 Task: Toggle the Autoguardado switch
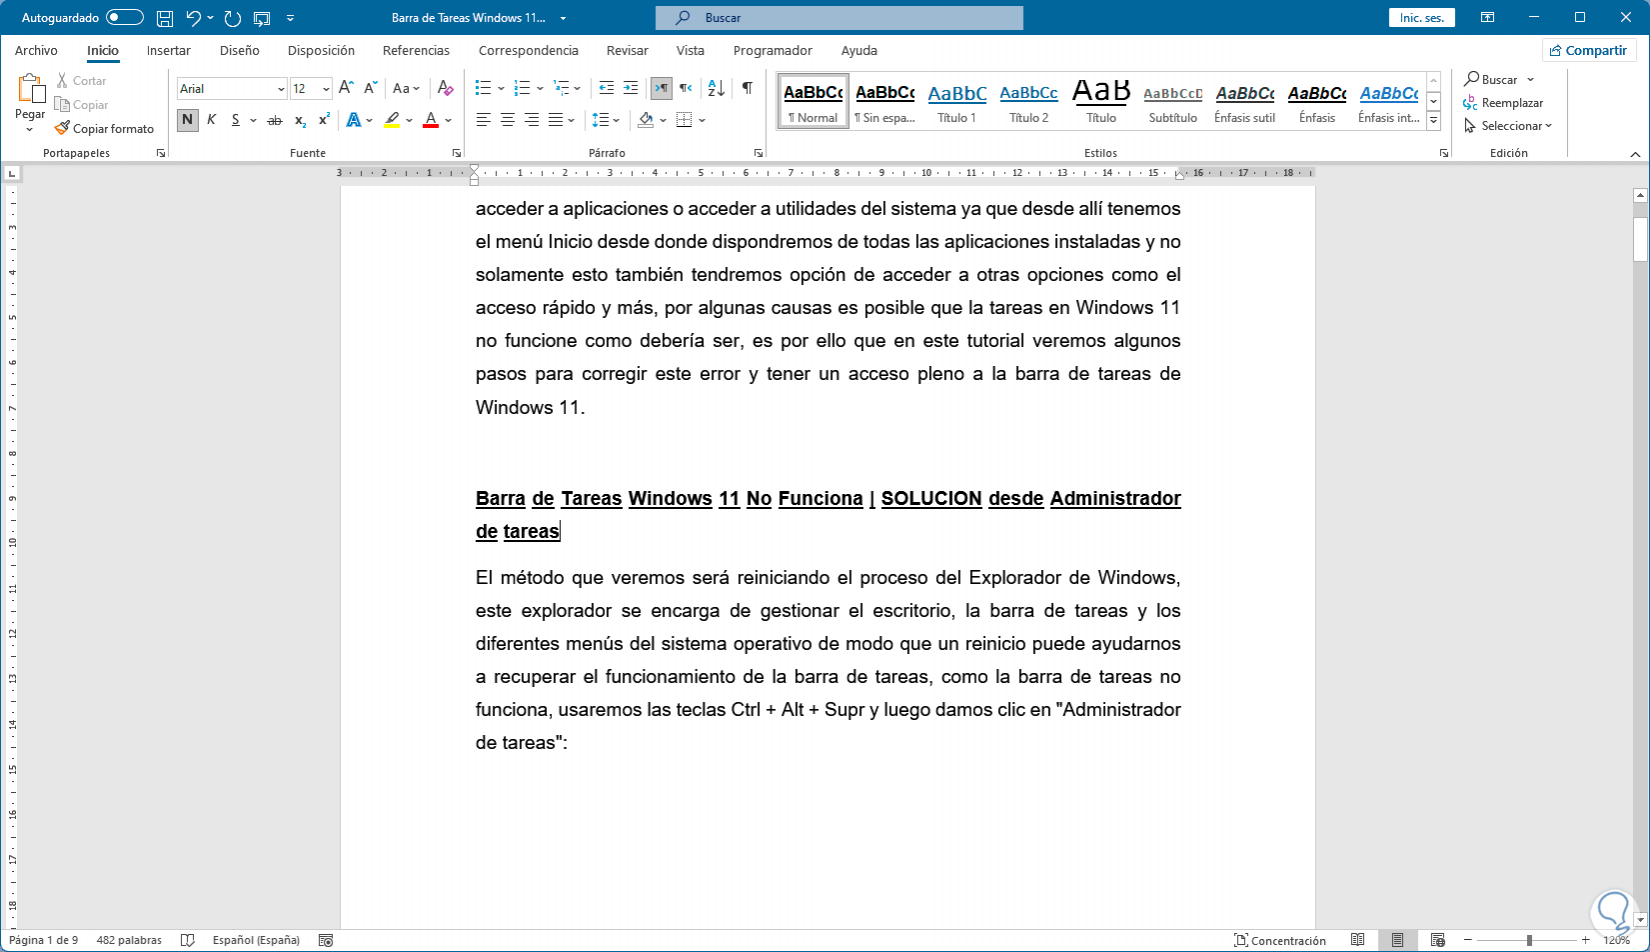pyautogui.click(x=125, y=18)
